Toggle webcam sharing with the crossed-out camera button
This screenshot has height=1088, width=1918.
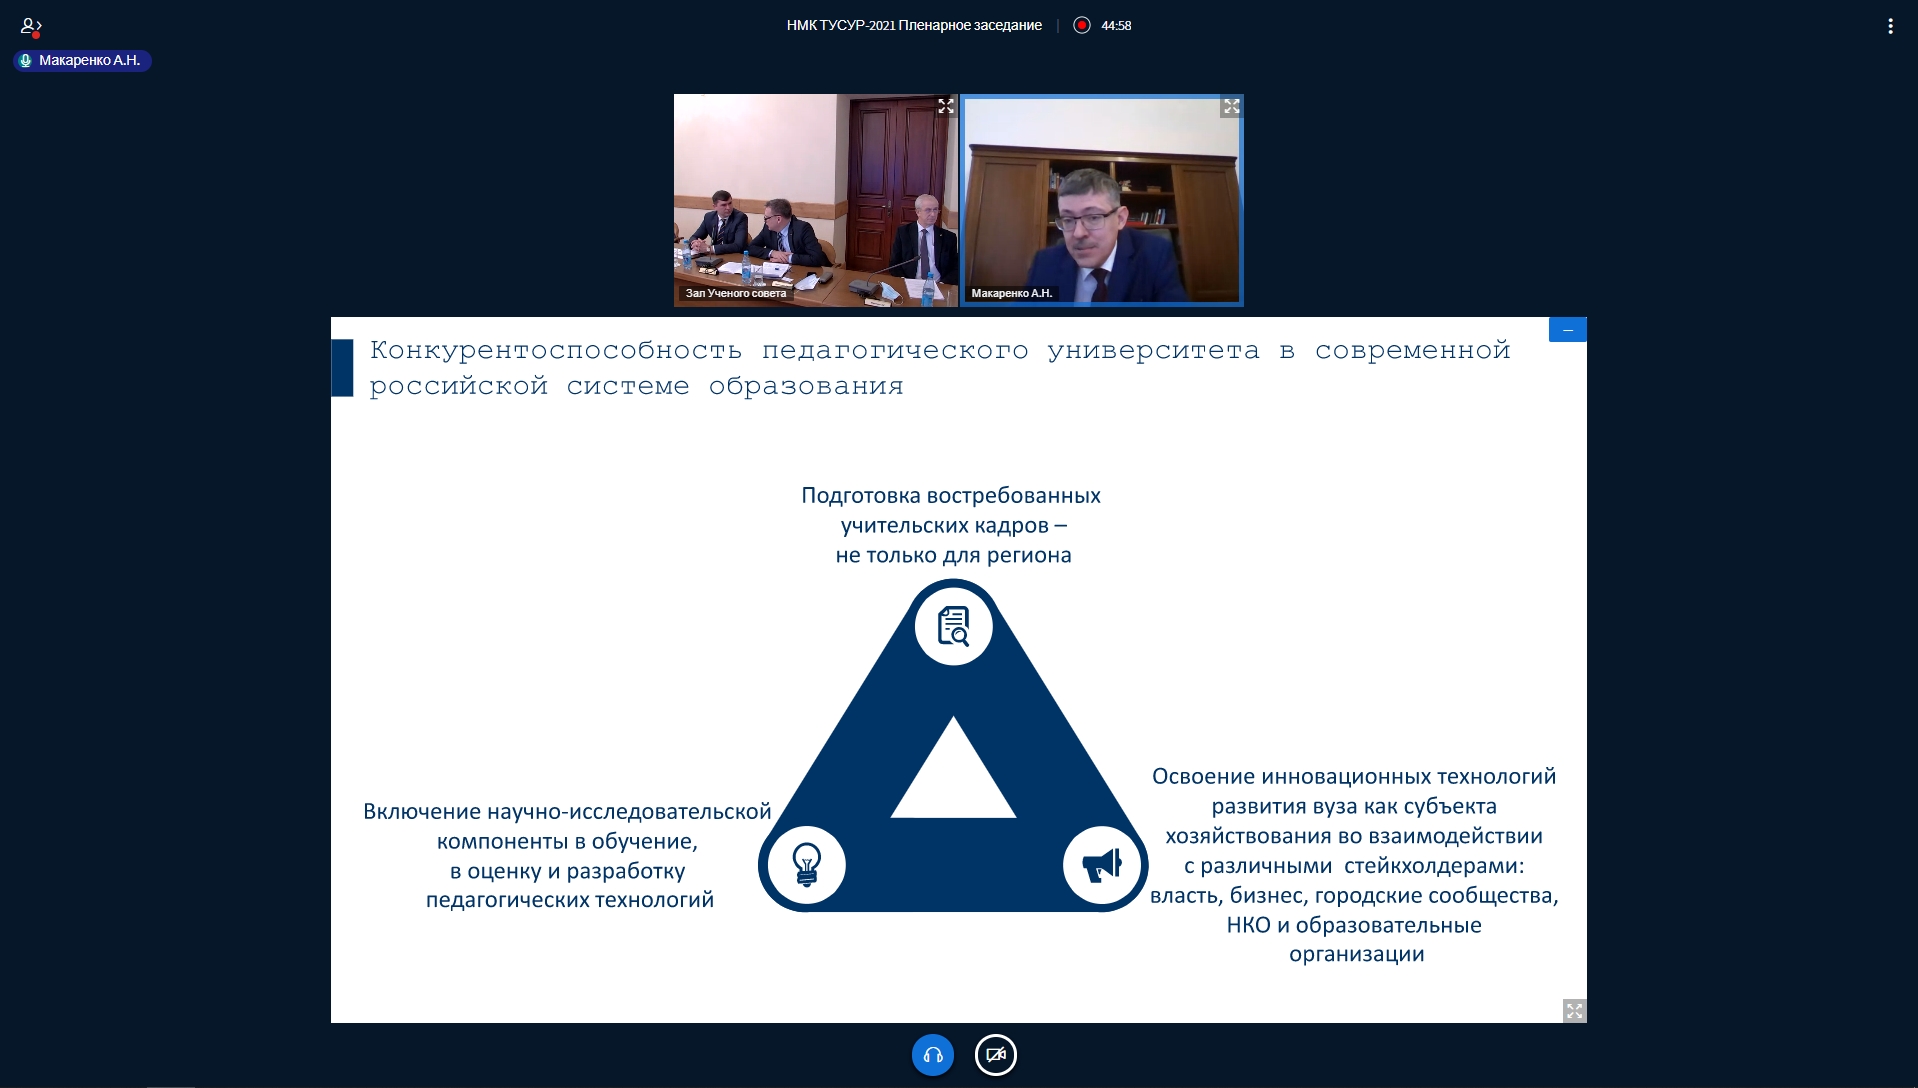tap(995, 1055)
